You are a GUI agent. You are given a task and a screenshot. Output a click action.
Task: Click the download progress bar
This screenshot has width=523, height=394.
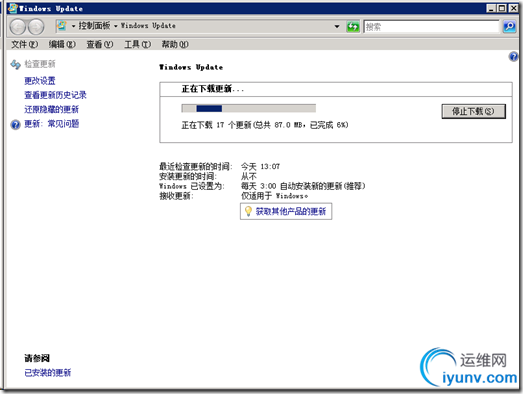click(248, 108)
